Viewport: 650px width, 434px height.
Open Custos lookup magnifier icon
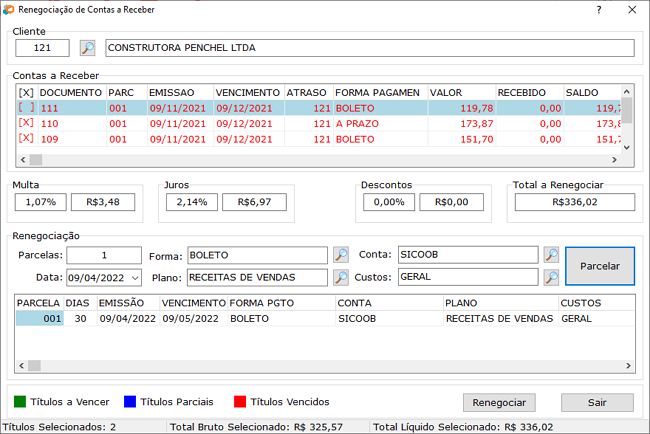click(x=551, y=277)
